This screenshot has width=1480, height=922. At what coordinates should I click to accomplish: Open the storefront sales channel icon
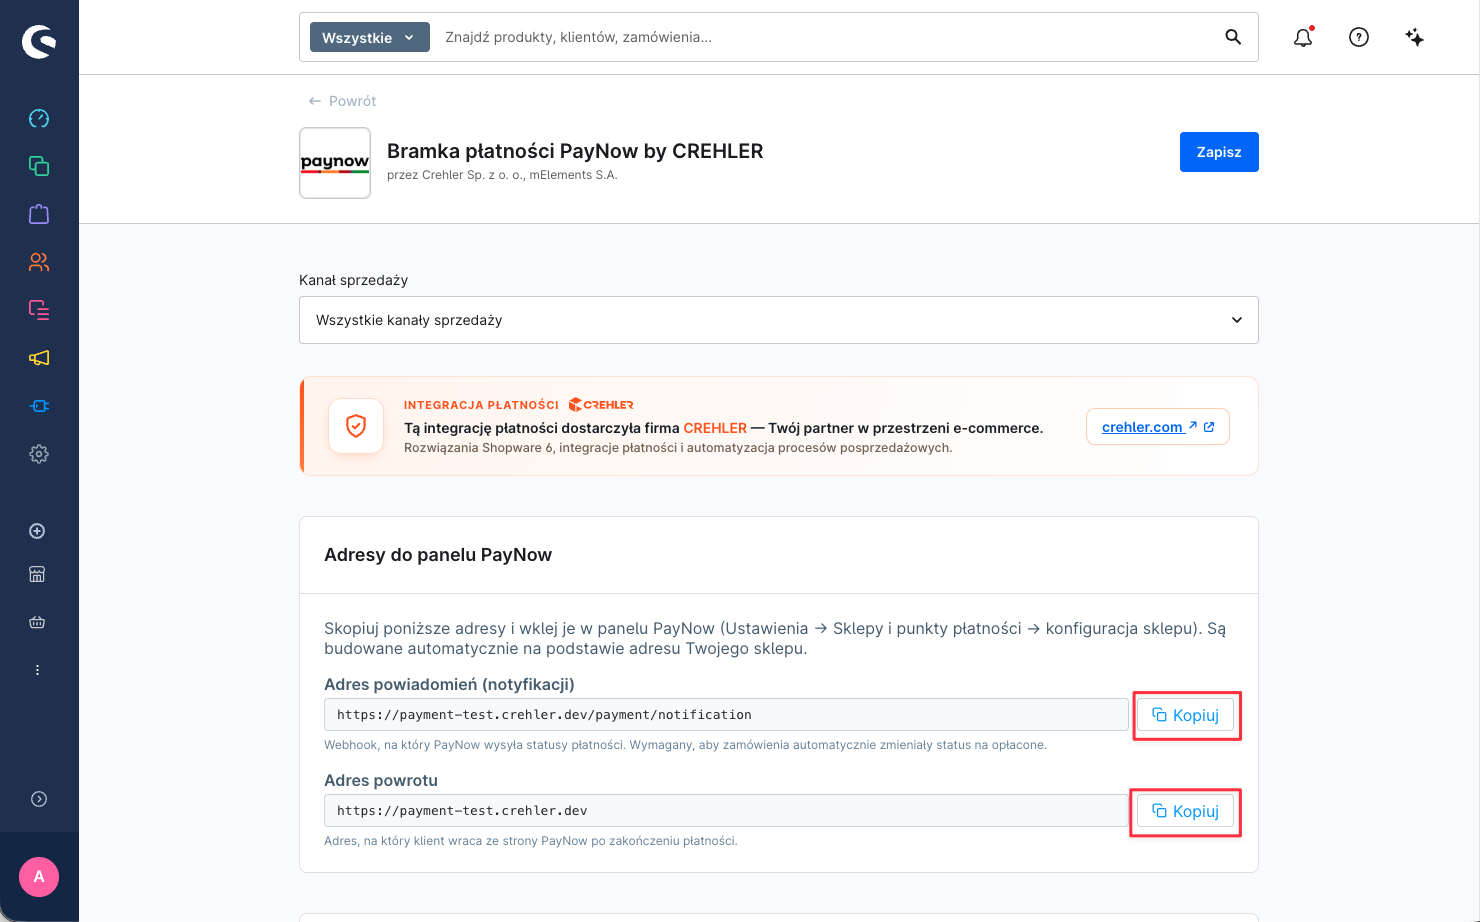pyautogui.click(x=37, y=574)
